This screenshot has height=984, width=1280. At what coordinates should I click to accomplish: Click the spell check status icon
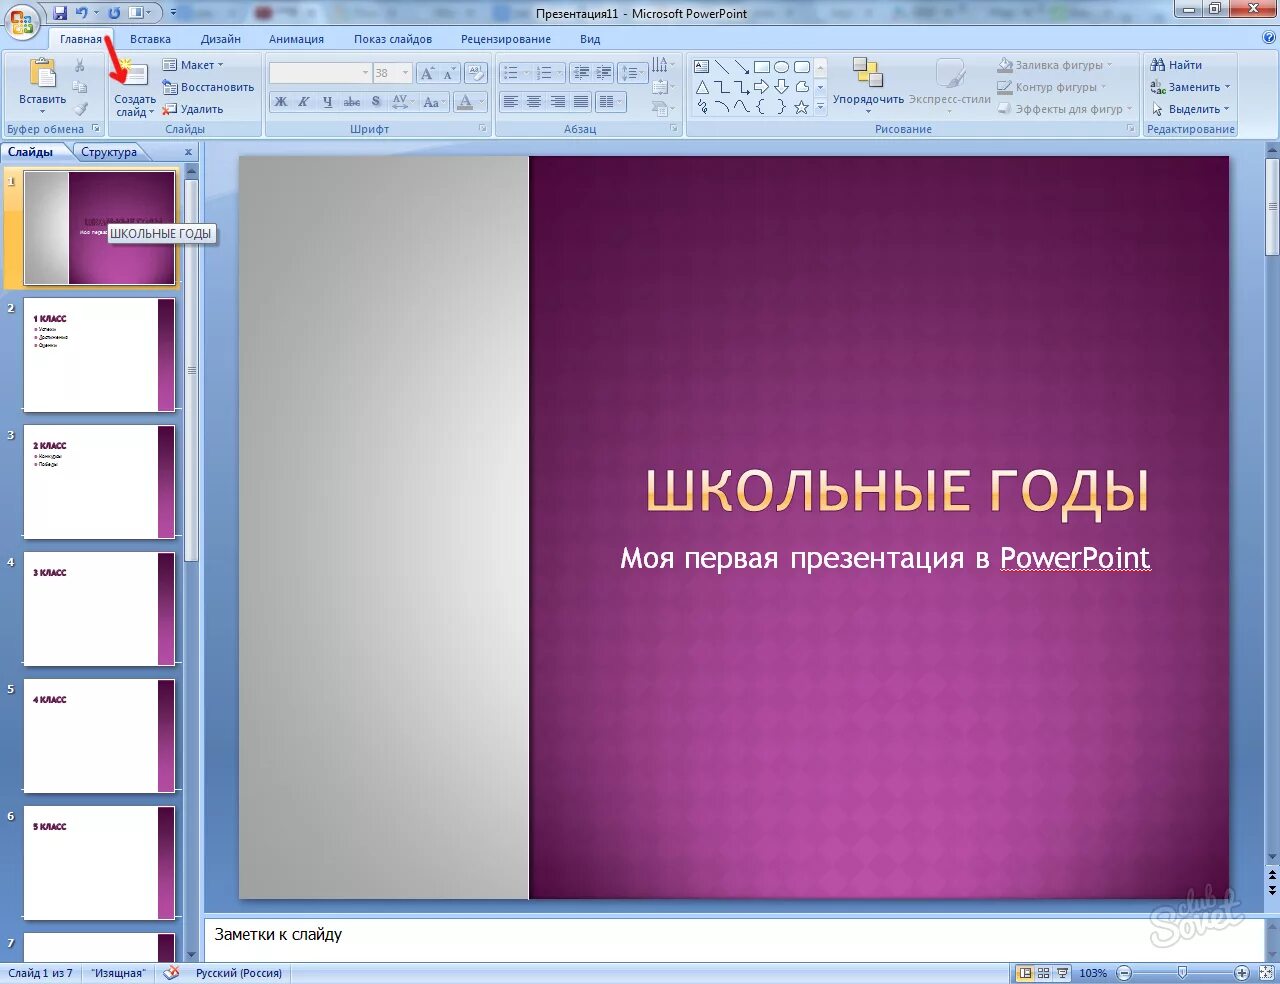tap(171, 972)
